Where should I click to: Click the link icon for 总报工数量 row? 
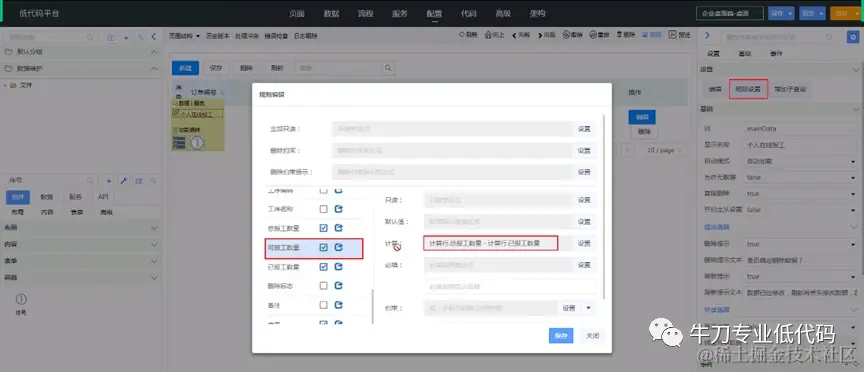(x=339, y=228)
